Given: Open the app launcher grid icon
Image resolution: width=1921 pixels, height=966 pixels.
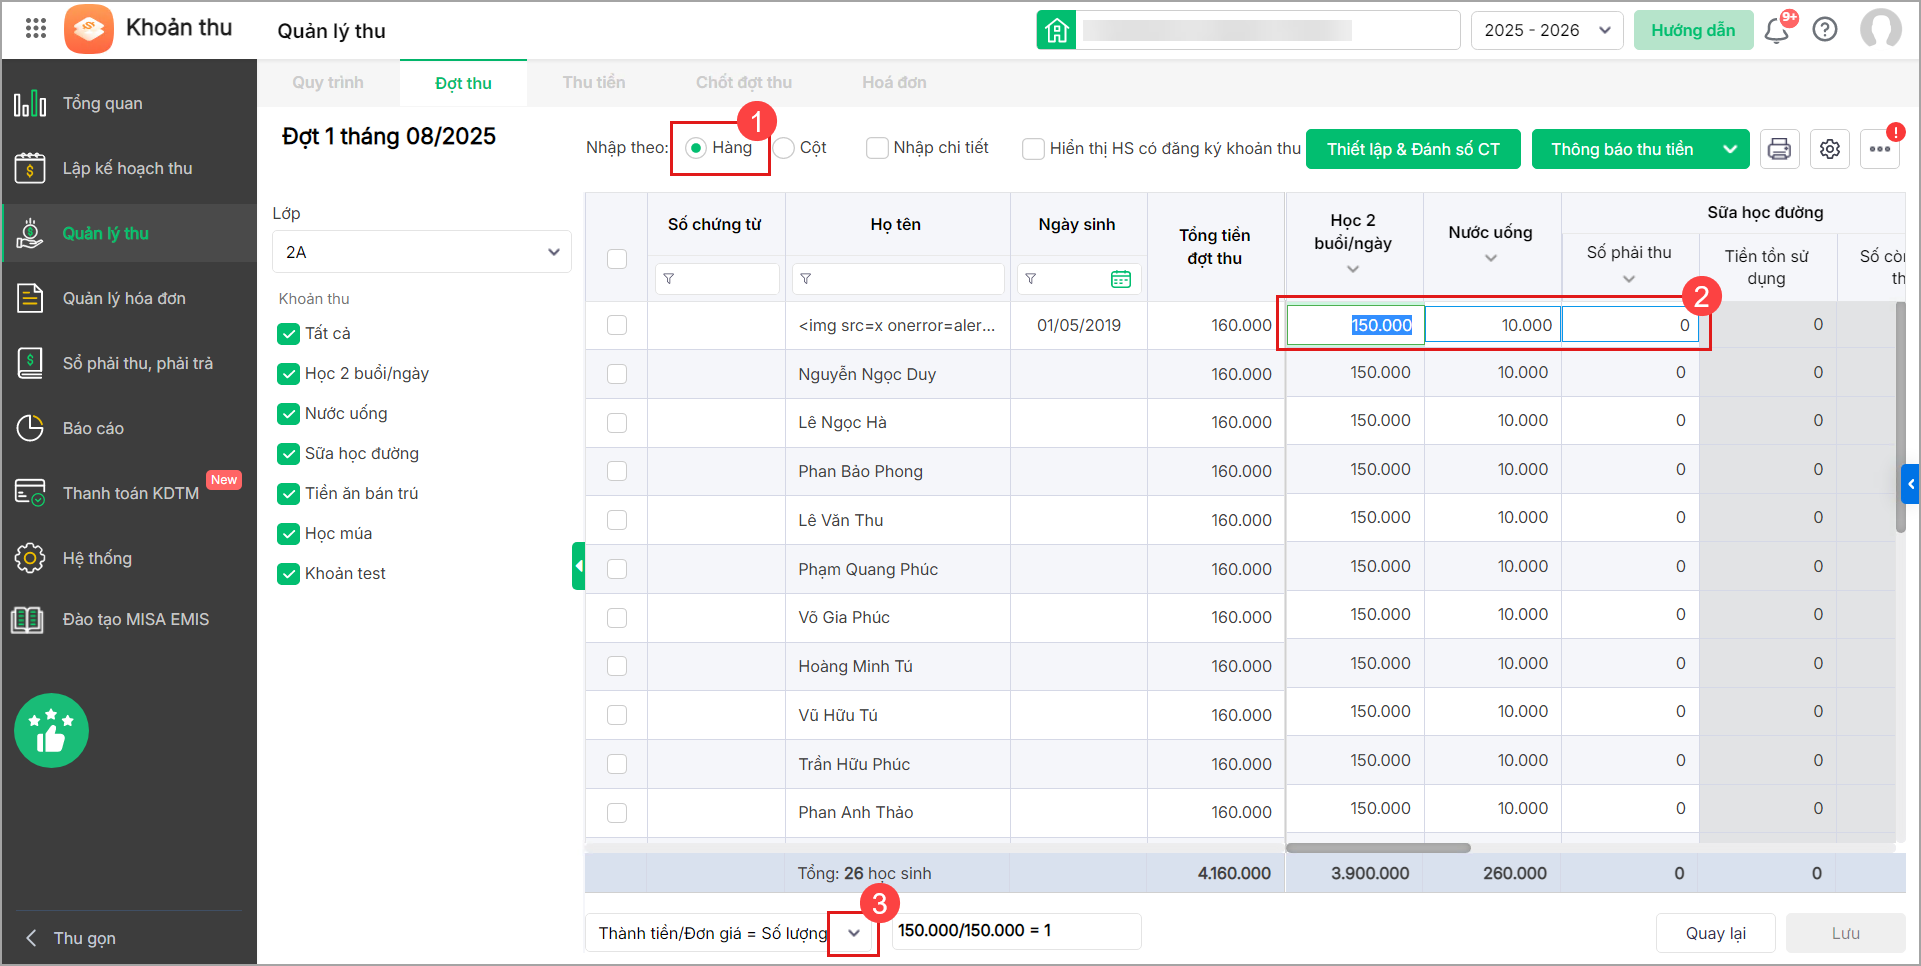Looking at the screenshot, I should [x=36, y=28].
